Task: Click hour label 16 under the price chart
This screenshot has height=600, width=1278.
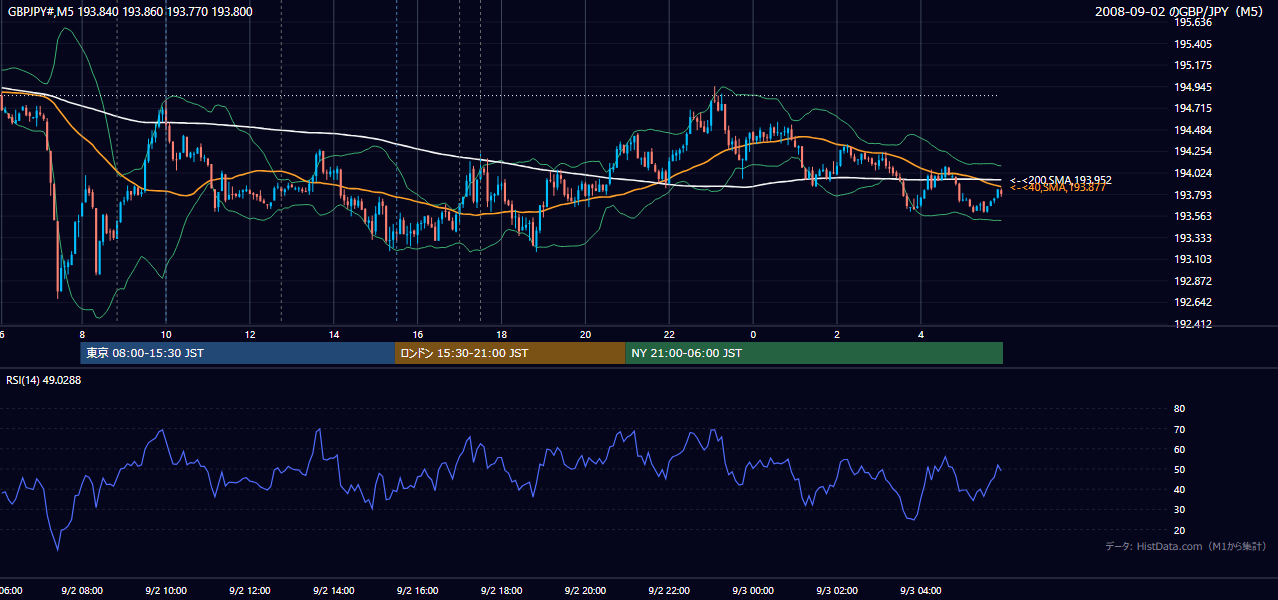Action: tap(418, 334)
